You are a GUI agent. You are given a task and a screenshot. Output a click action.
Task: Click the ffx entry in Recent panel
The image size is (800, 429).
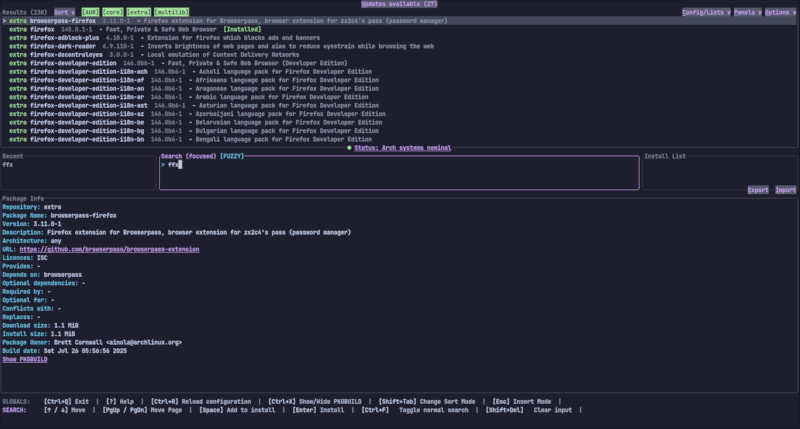coord(8,165)
